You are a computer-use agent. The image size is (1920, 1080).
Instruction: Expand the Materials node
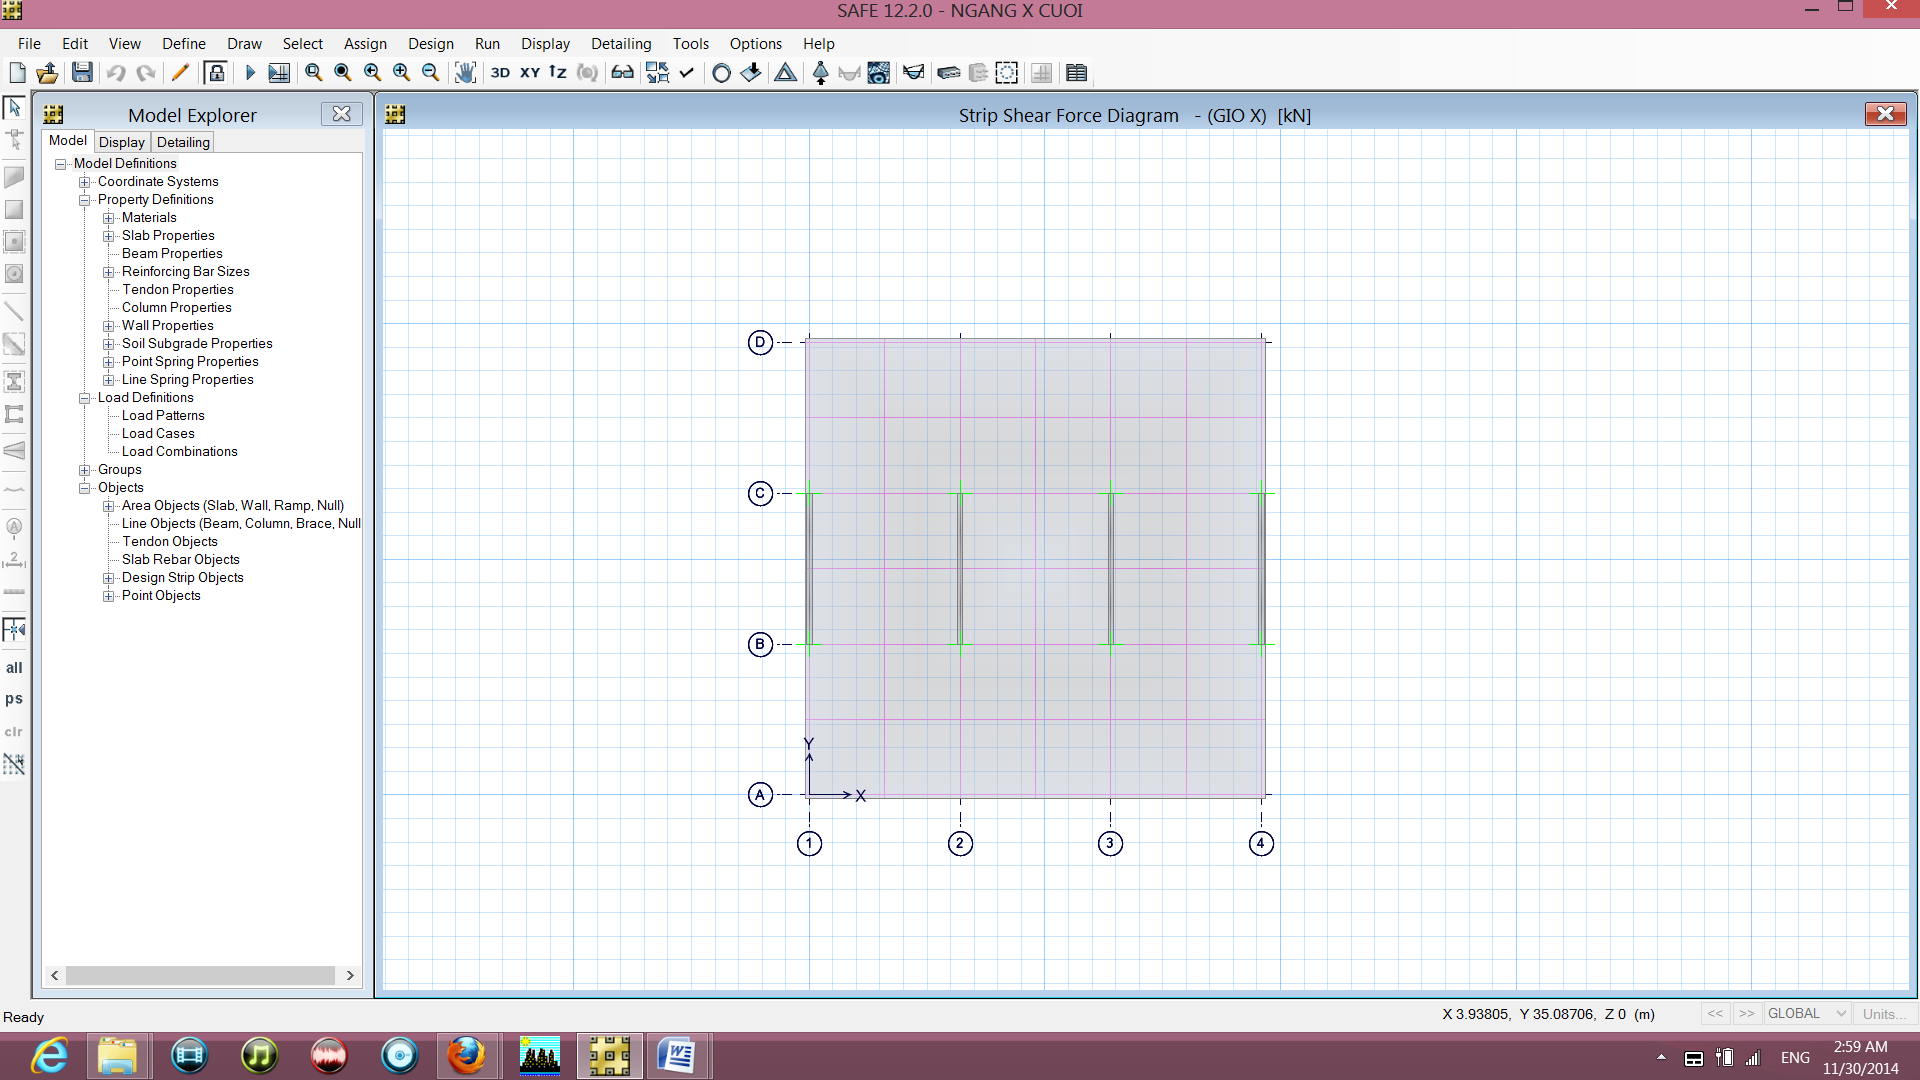[109, 218]
